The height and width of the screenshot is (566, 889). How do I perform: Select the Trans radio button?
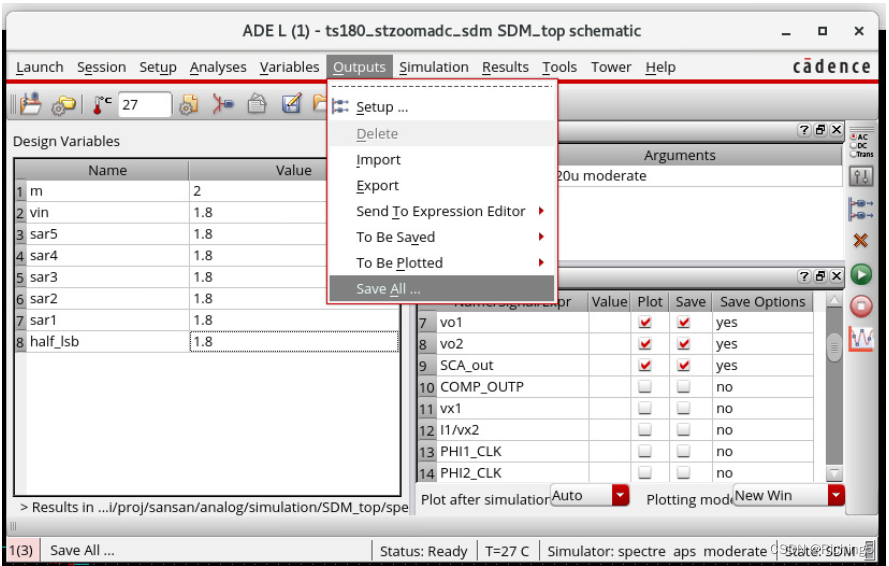pyautogui.click(x=853, y=154)
